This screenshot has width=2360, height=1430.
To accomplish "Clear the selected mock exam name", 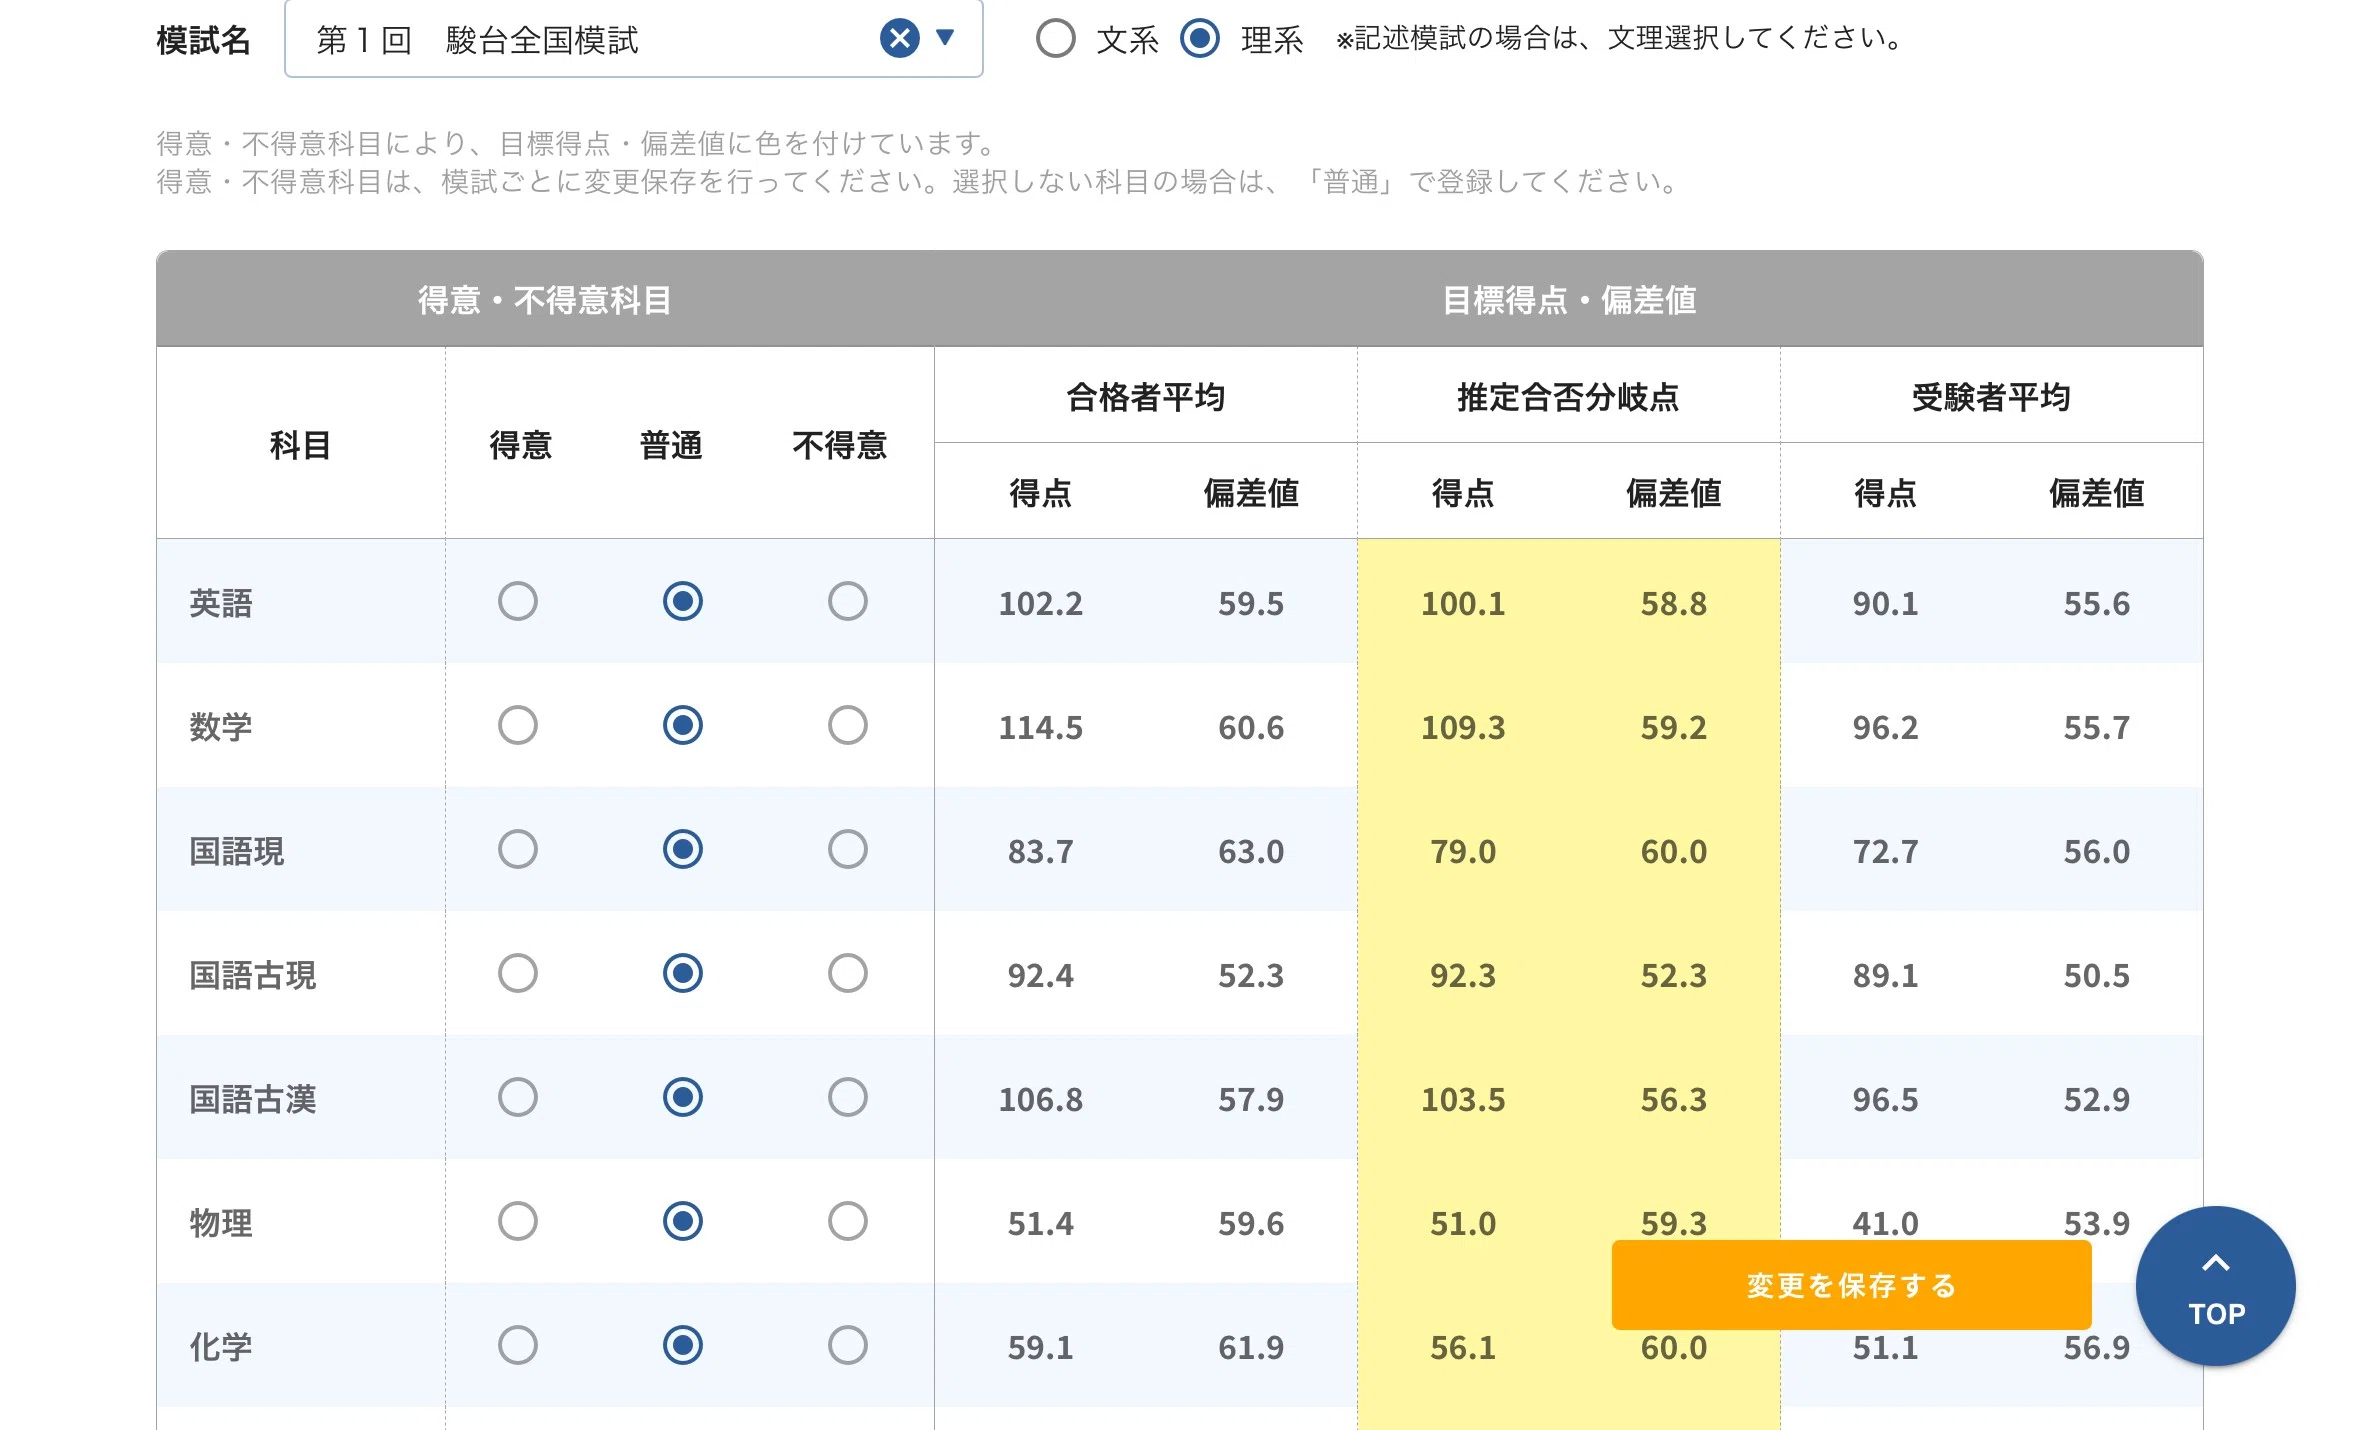I will [899, 38].
